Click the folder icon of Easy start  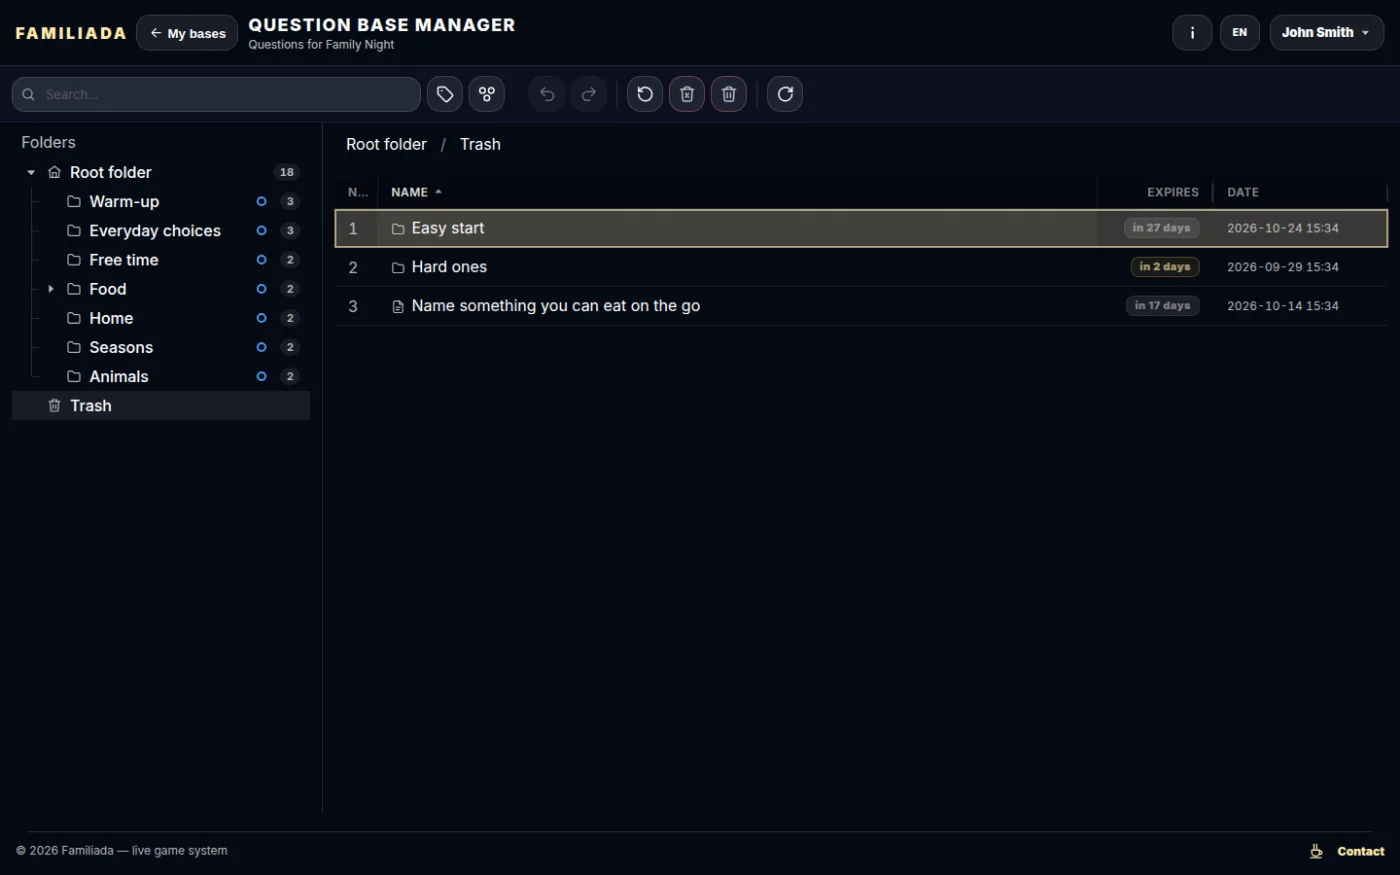(398, 229)
